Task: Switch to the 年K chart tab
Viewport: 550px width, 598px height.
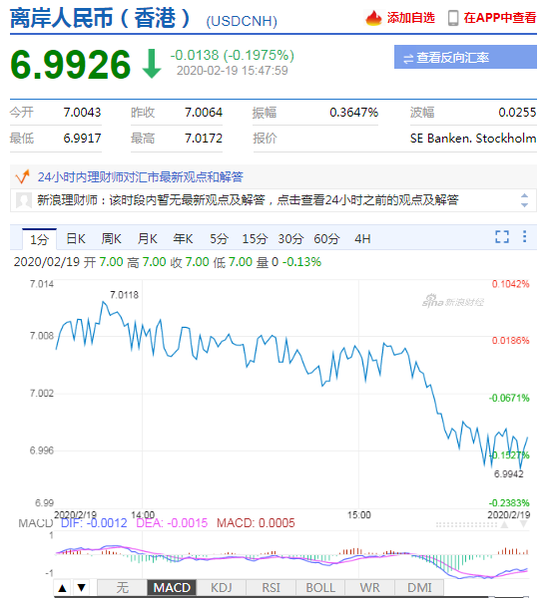Action: [x=183, y=239]
